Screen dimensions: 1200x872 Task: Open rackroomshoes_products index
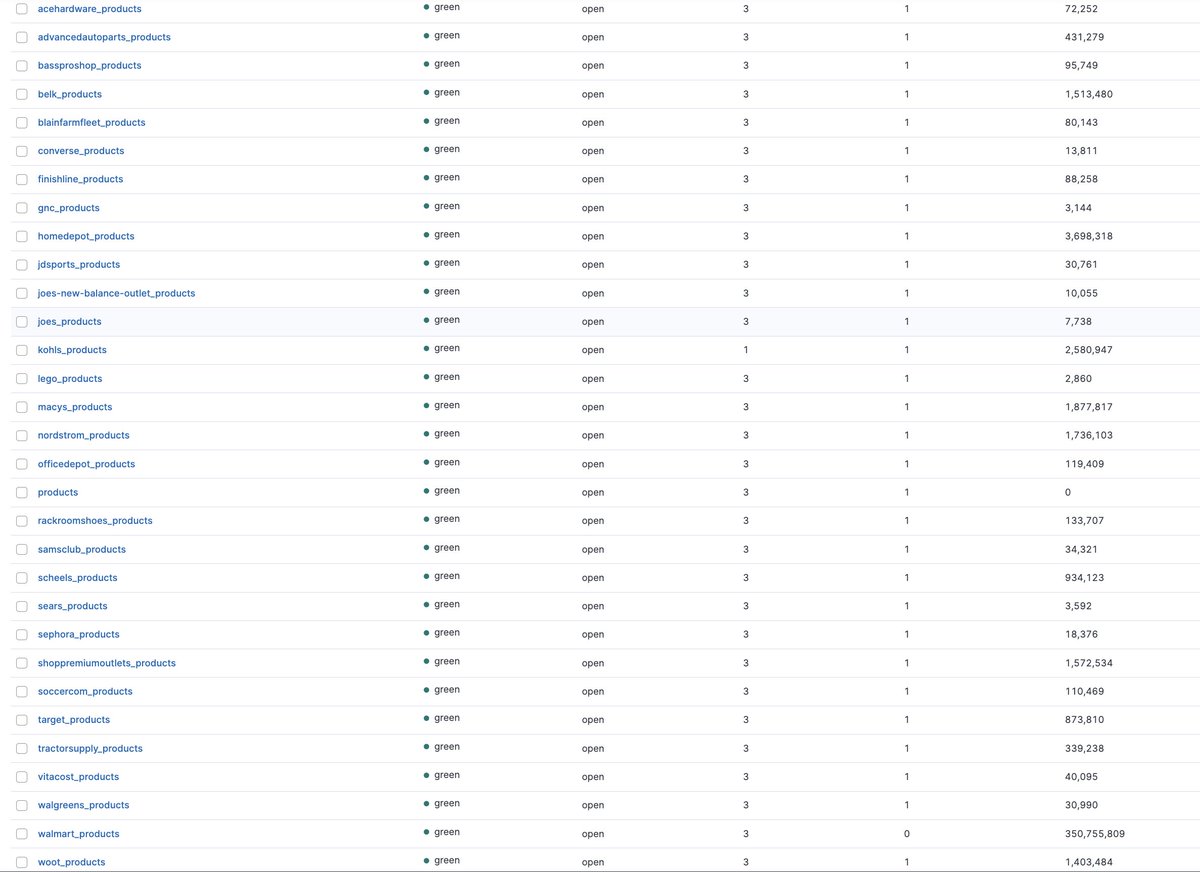point(95,520)
